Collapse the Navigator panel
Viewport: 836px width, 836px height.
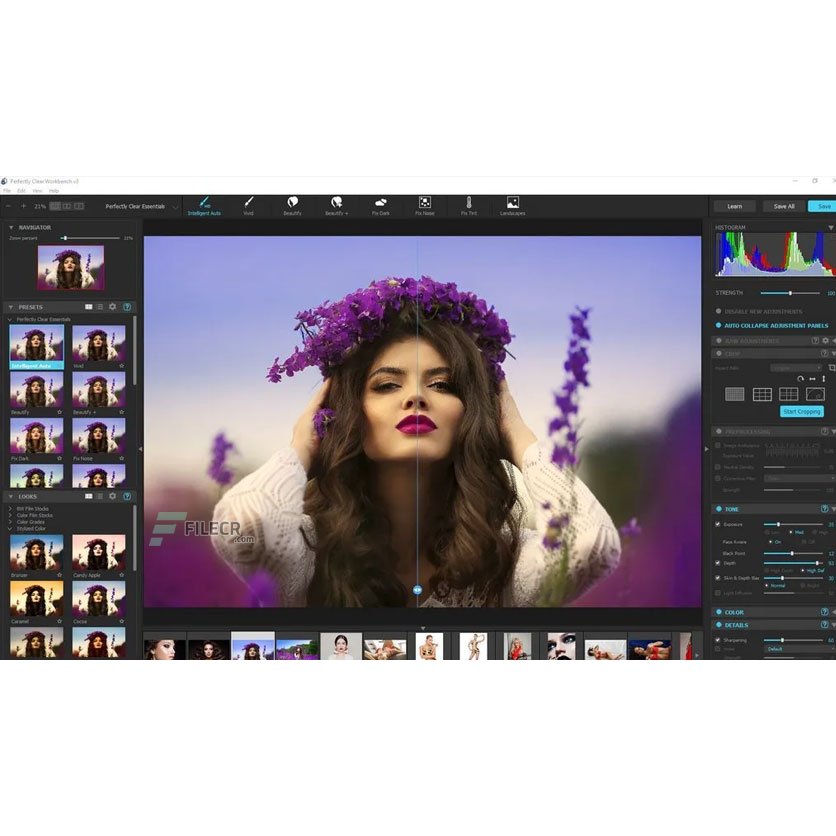click(11, 228)
